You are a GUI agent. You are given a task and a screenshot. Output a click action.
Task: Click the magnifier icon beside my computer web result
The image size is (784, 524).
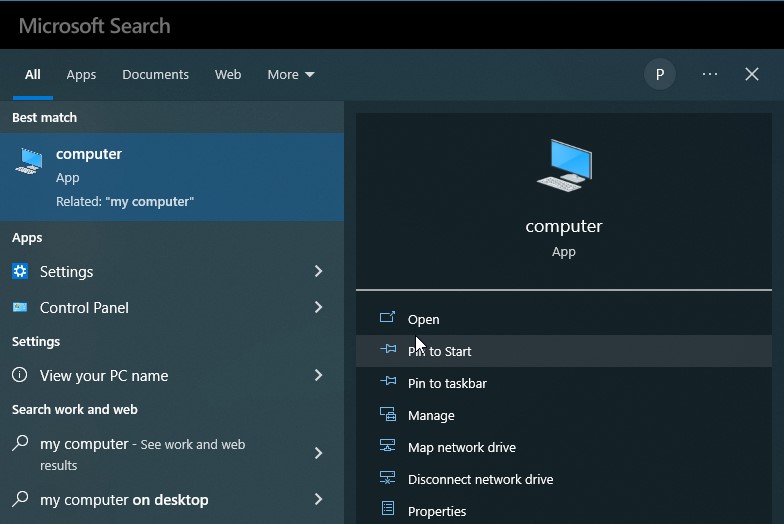click(x=20, y=443)
